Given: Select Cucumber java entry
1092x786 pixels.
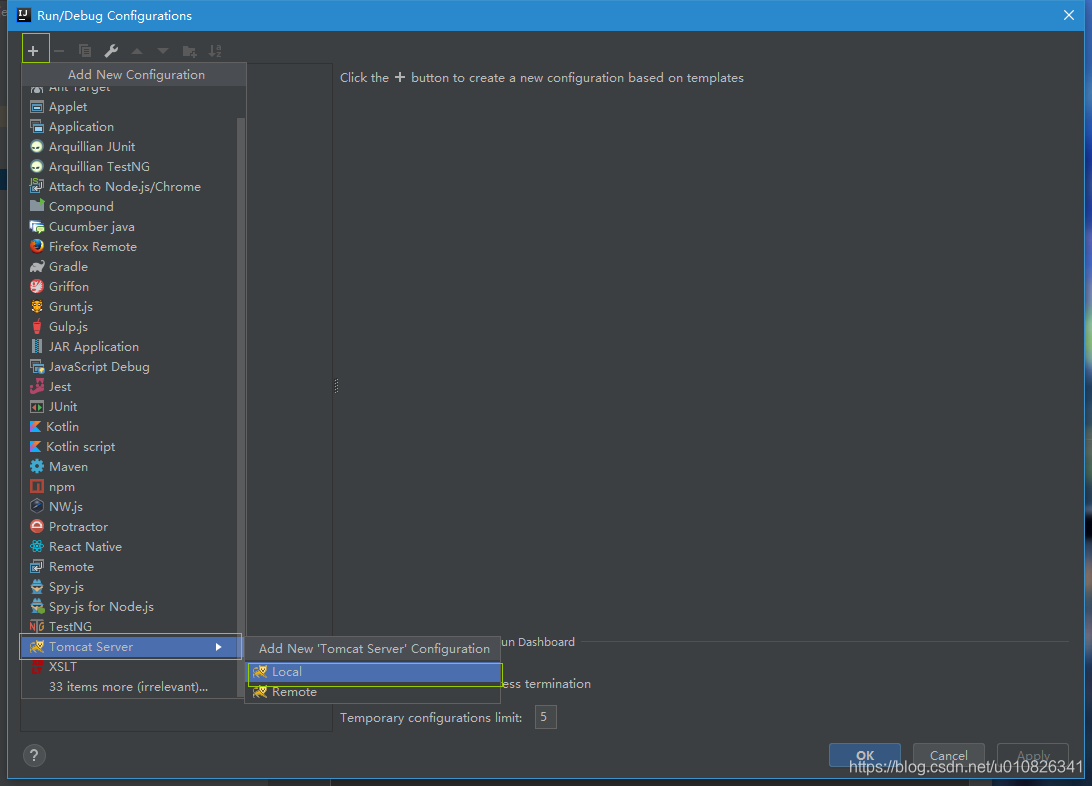Looking at the screenshot, I should coord(130,227).
